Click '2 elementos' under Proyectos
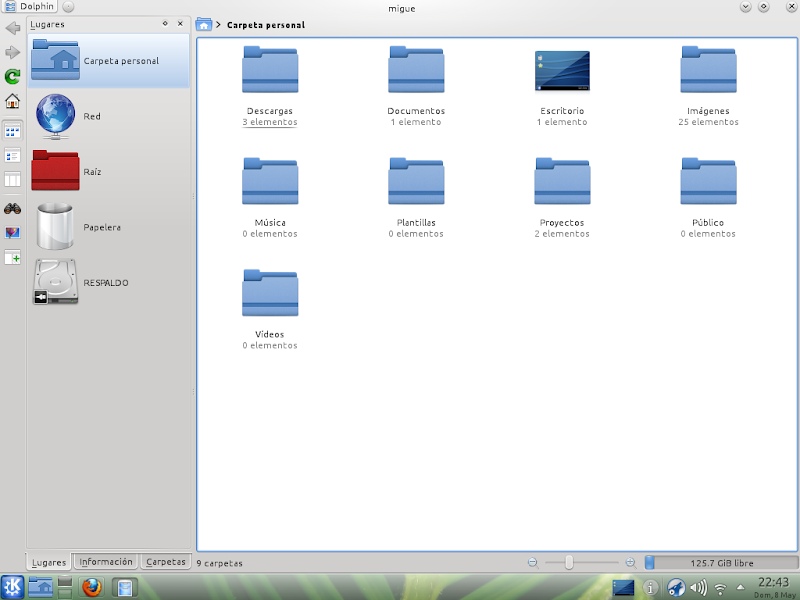Image resolution: width=800 pixels, height=600 pixels. pyautogui.click(x=562, y=234)
